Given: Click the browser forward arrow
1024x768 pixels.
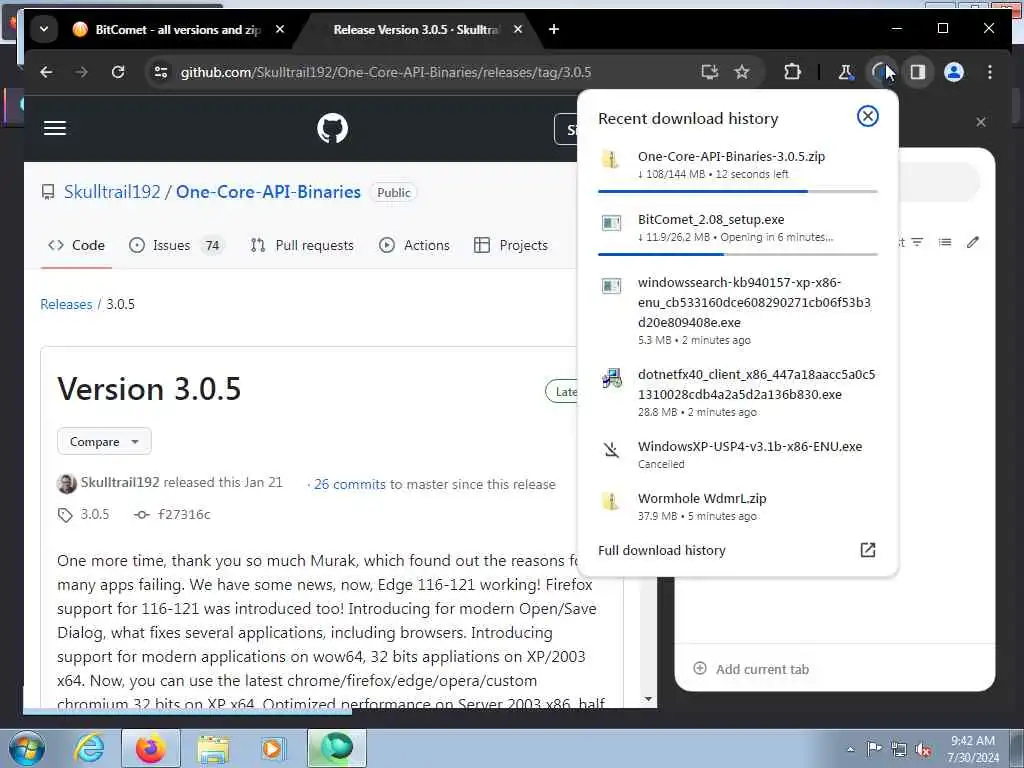Looking at the screenshot, I should click(x=82, y=72).
